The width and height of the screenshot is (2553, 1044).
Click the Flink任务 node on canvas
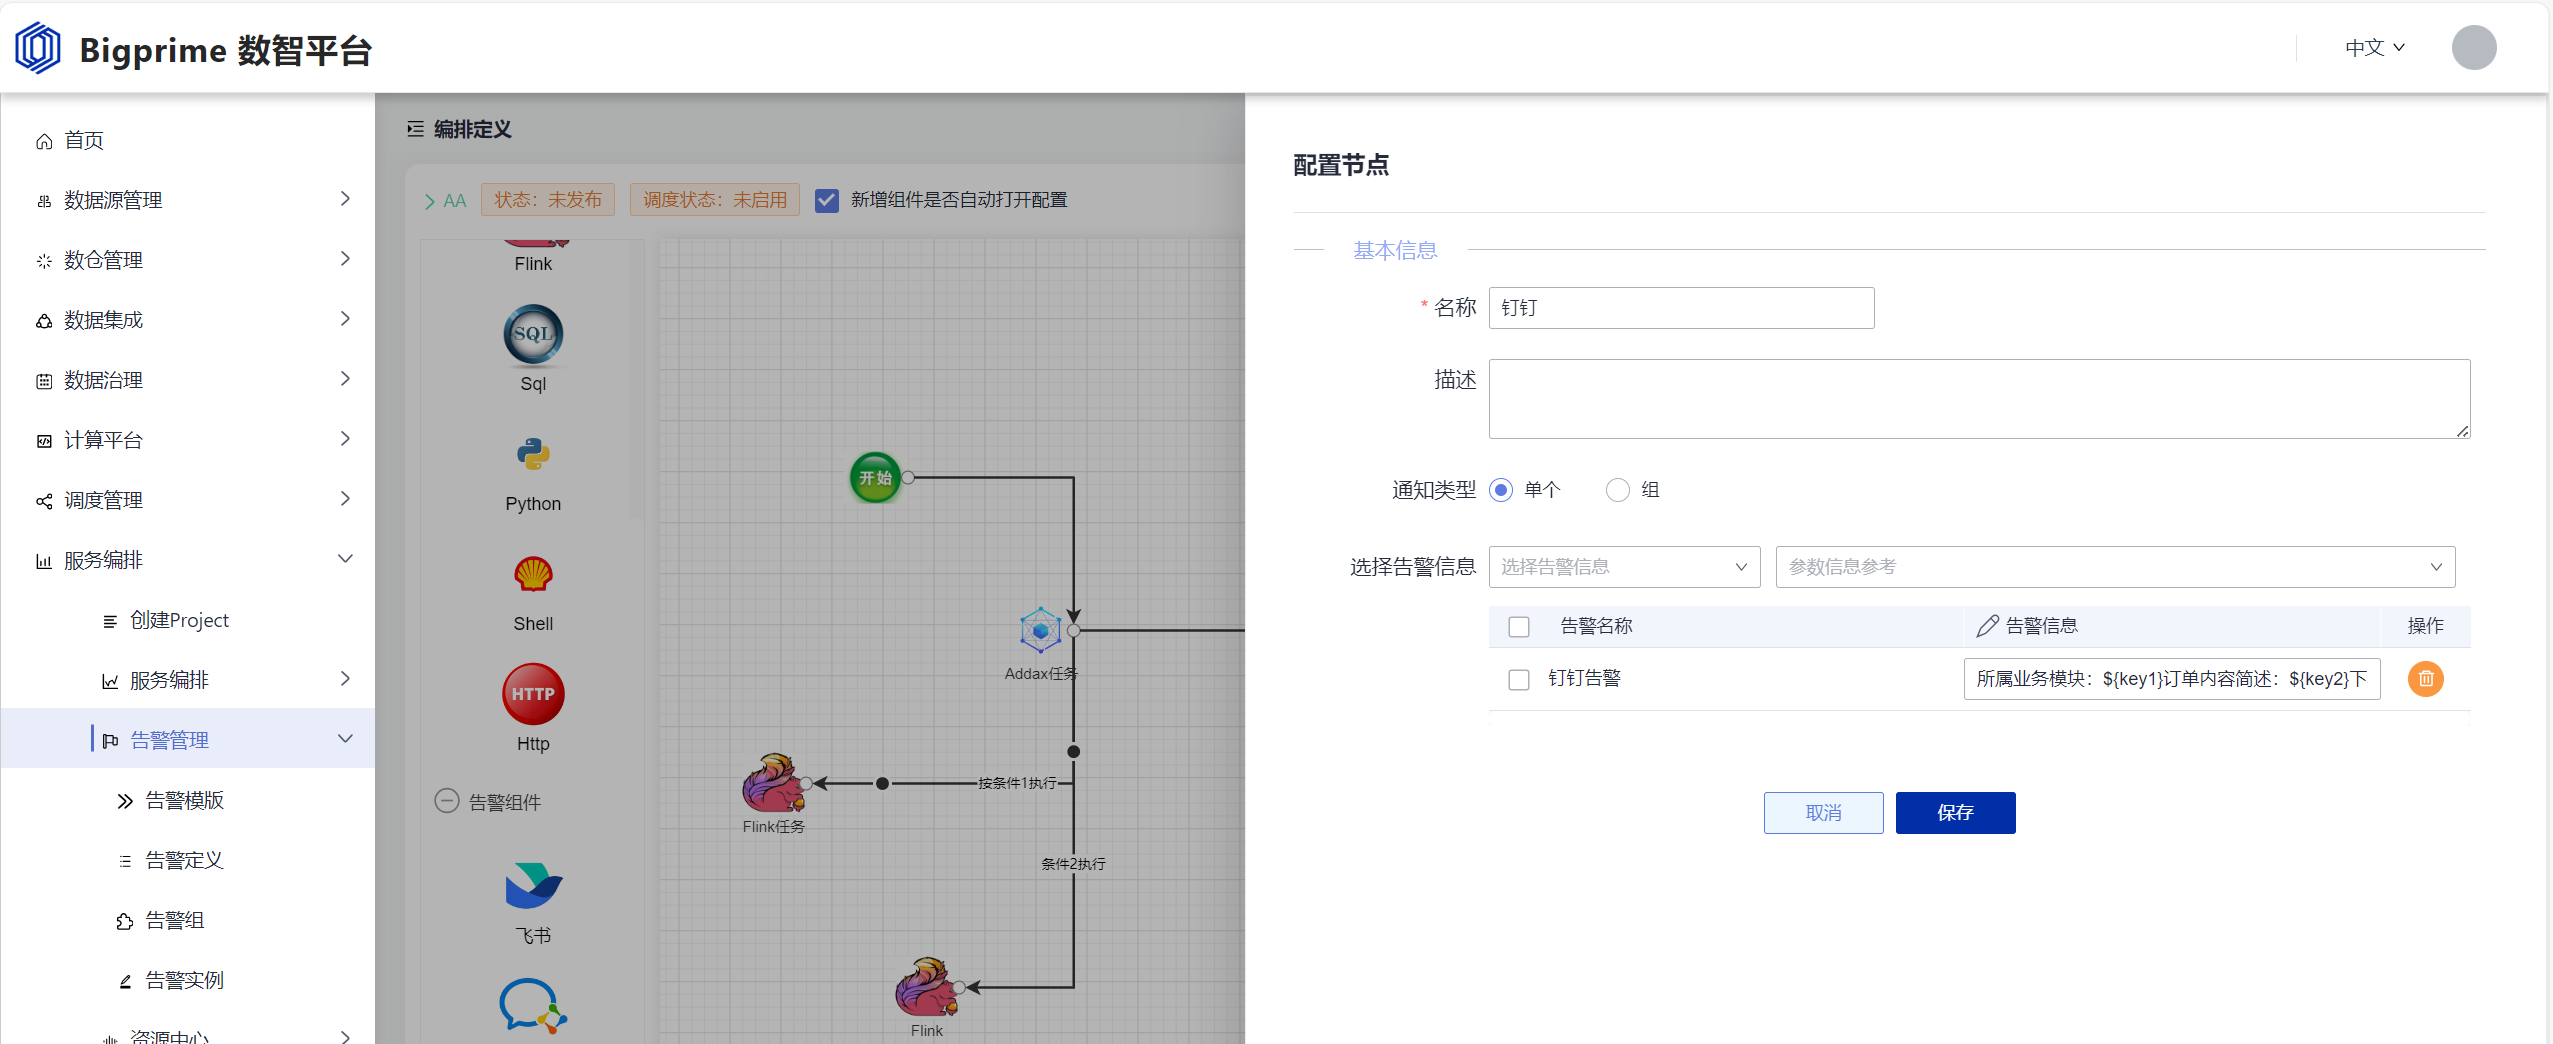click(773, 782)
